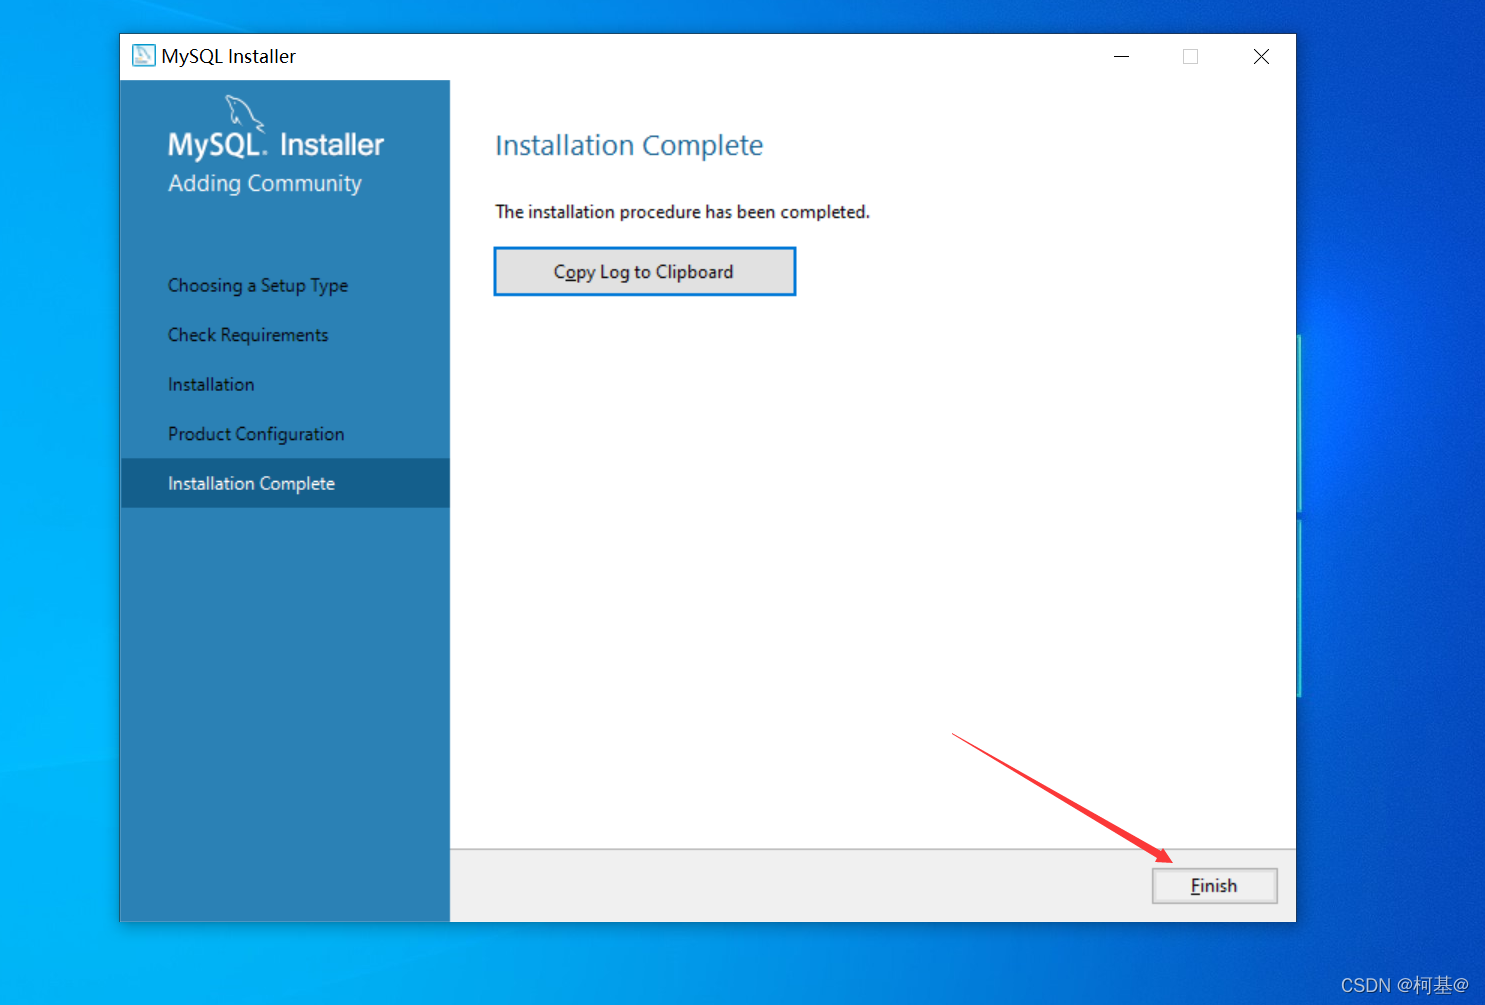This screenshot has width=1485, height=1005.
Task: Select Check Requirements step in sidebar
Action: click(x=248, y=335)
